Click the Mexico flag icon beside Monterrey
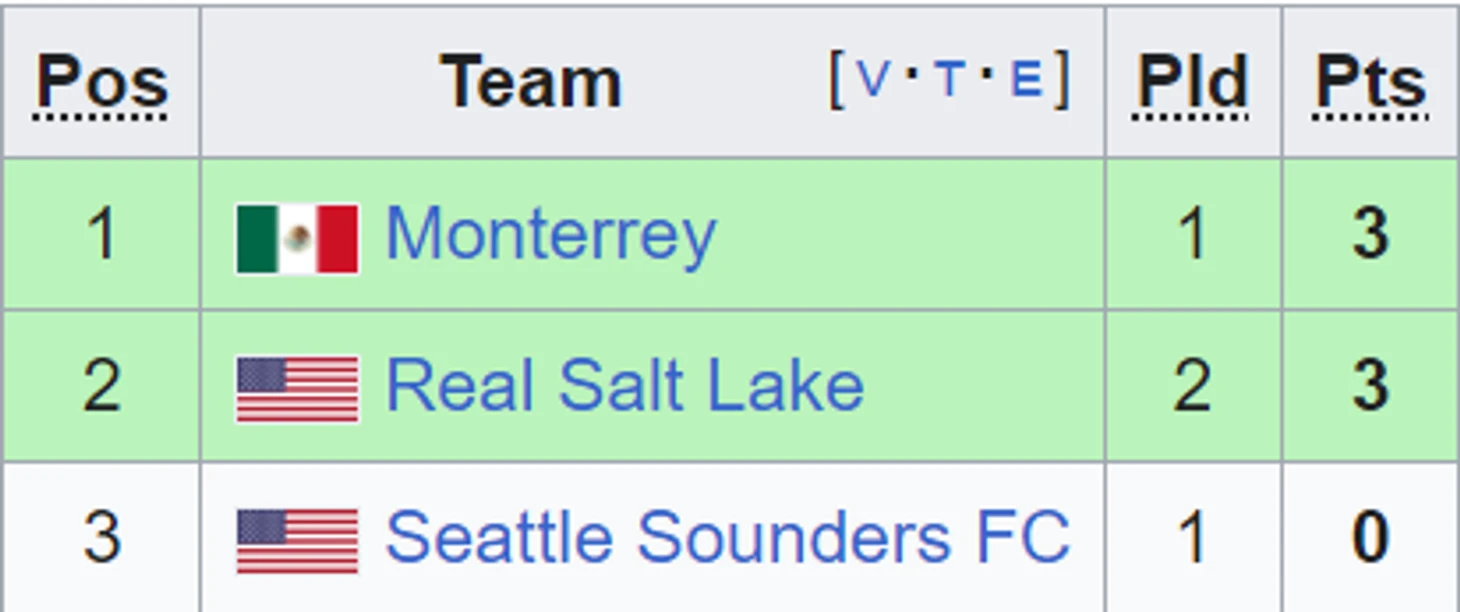The height and width of the screenshot is (612, 1460). [x=297, y=238]
